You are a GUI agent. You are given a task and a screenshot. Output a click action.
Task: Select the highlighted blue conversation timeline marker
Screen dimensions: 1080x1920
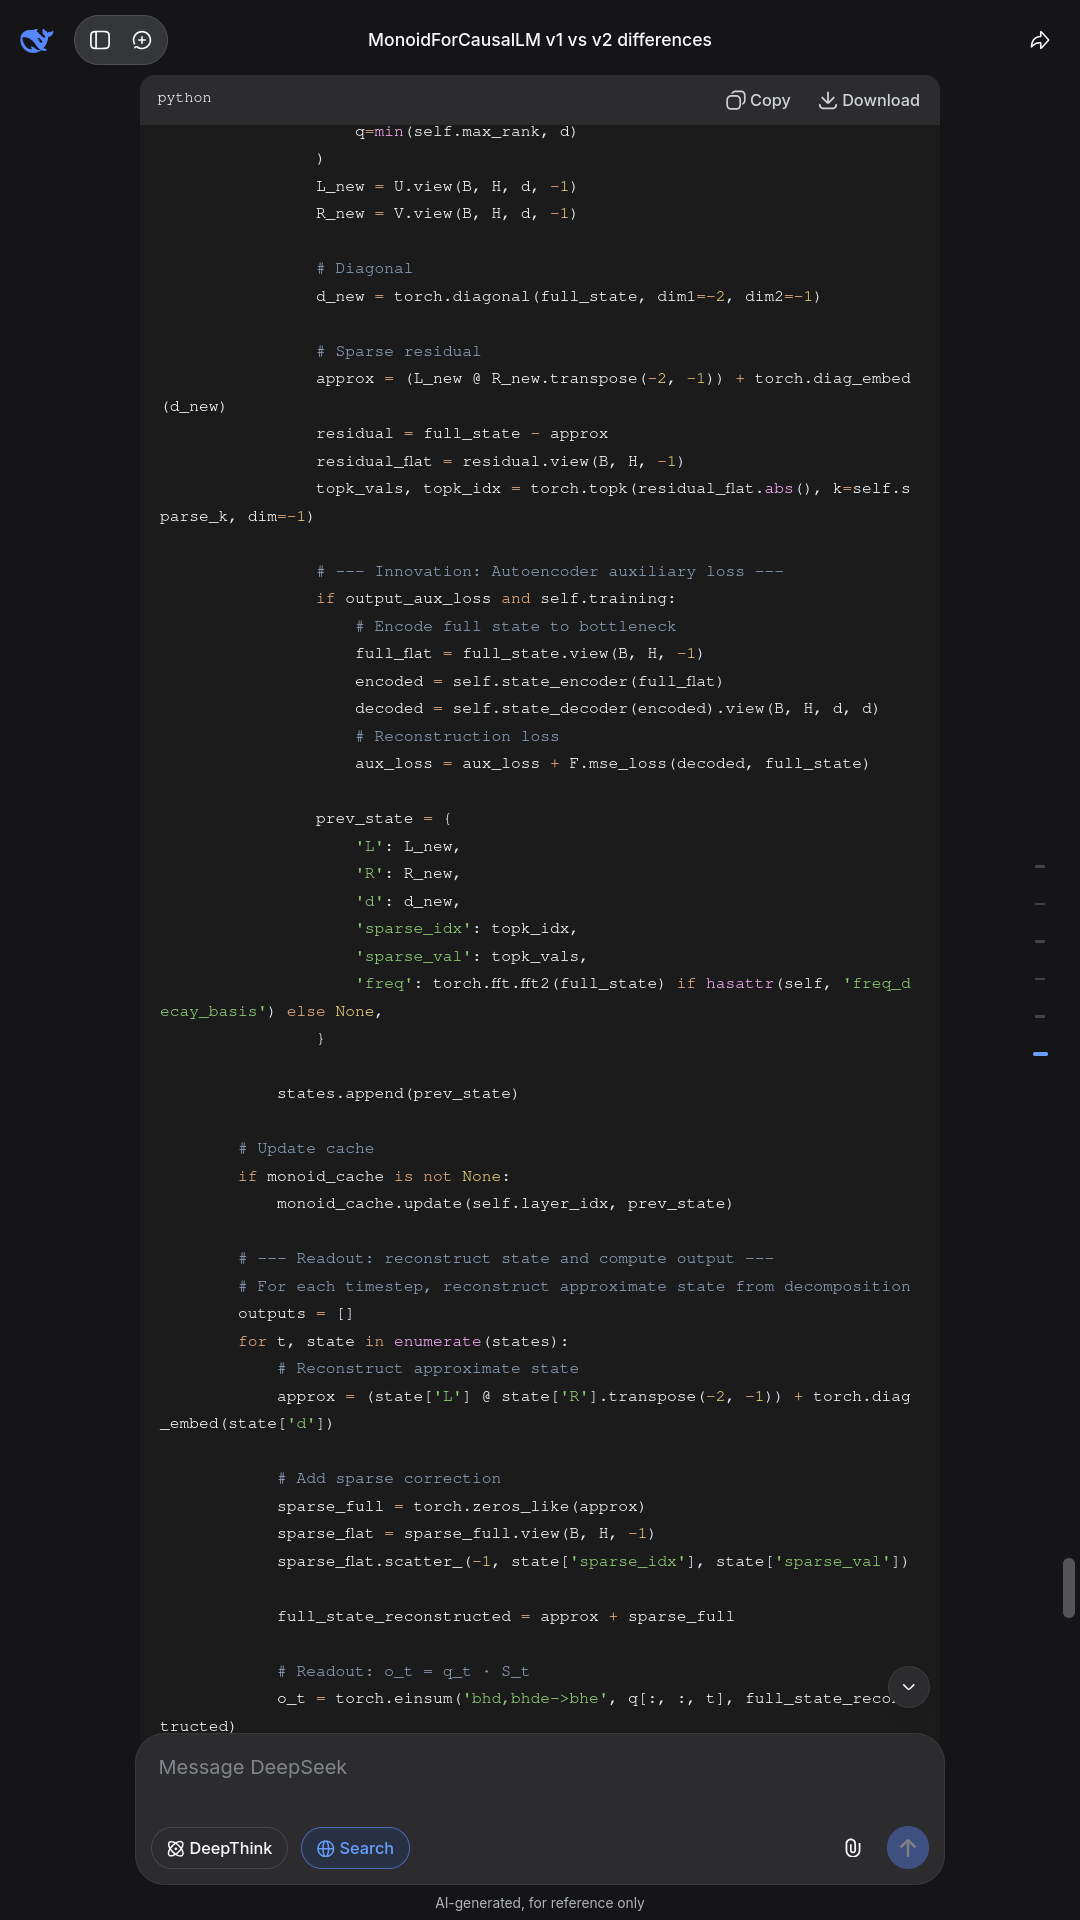(1040, 1054)
